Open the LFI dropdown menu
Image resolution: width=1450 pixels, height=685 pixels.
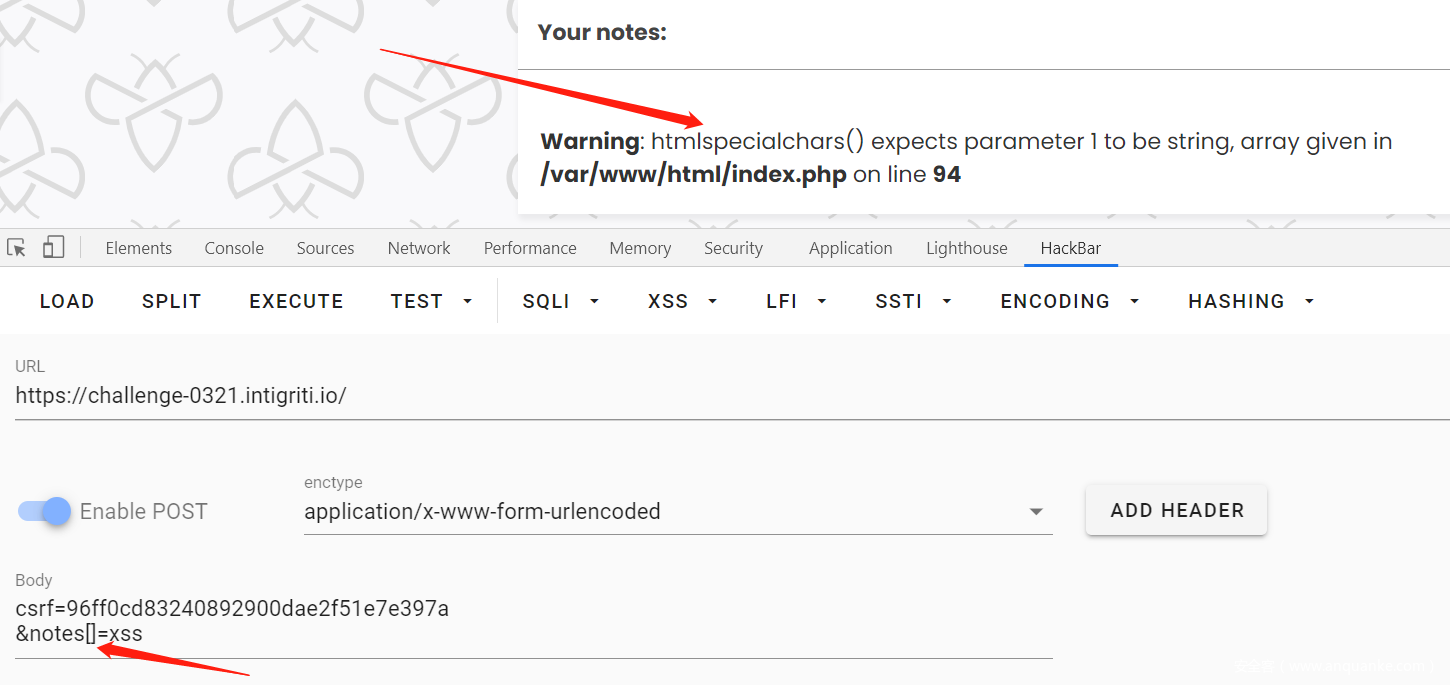pos(796,301)
